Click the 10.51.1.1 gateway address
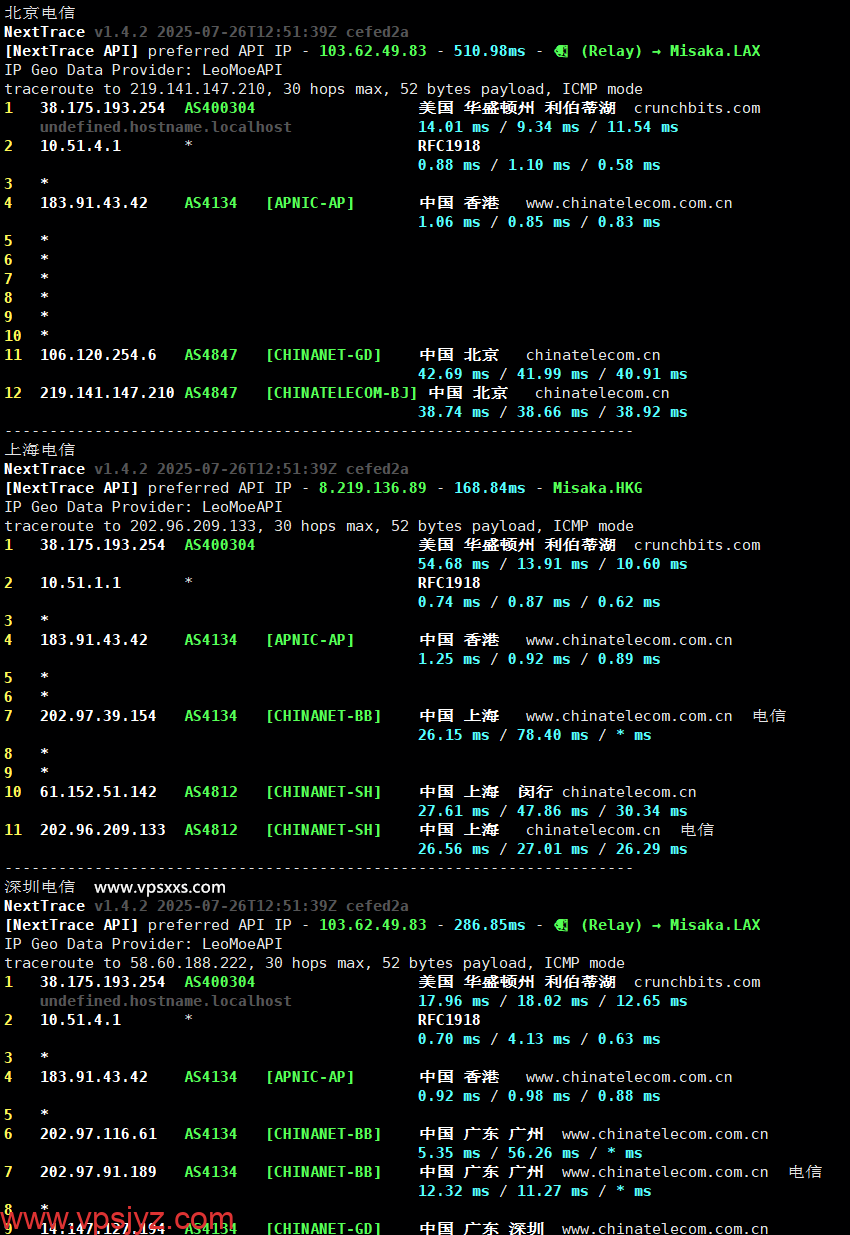This screenshot has width=850, height=1235. pos(80,583)
